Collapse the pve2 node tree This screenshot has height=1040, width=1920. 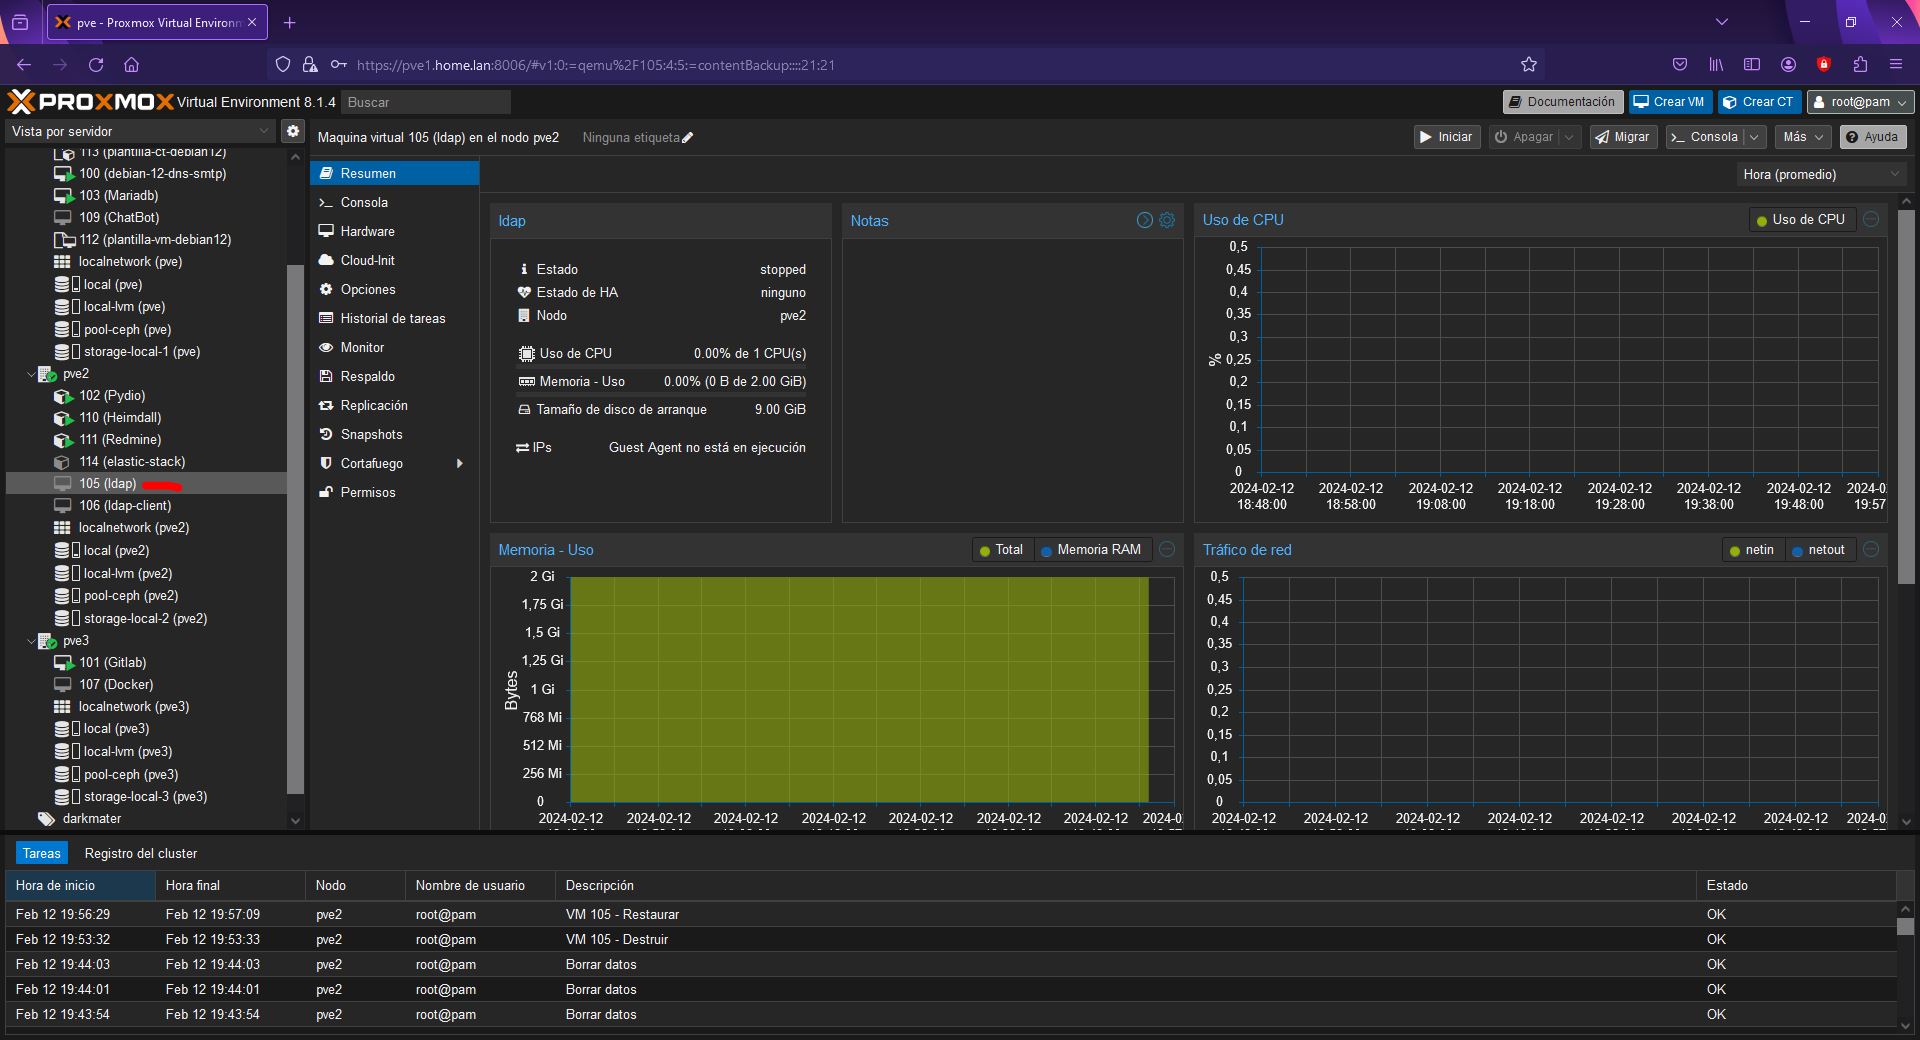click(x=31, y=374)
